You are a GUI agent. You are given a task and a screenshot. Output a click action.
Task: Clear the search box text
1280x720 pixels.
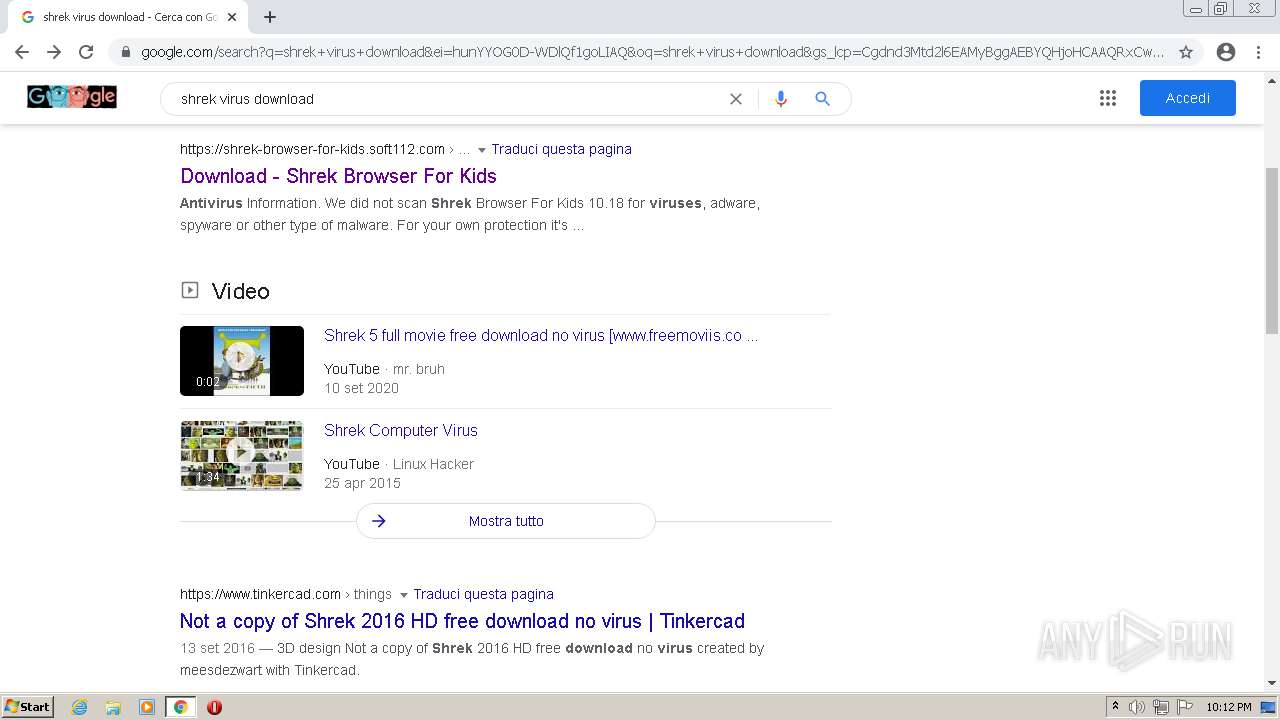[736, 99]
